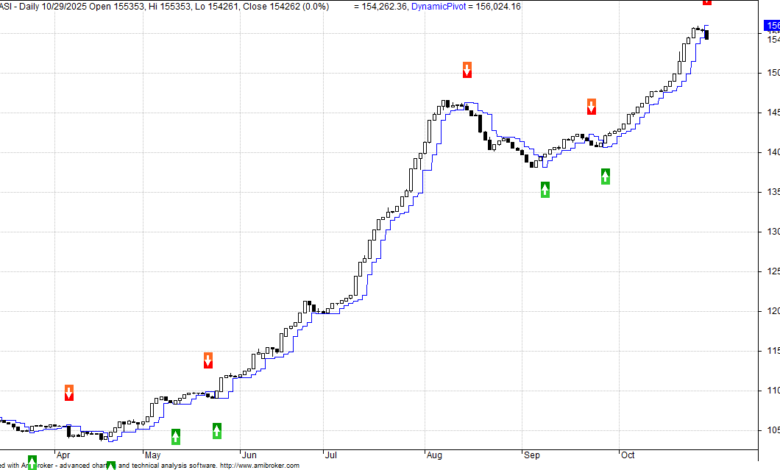Click the Aug label on date axis

coord(434,454)
